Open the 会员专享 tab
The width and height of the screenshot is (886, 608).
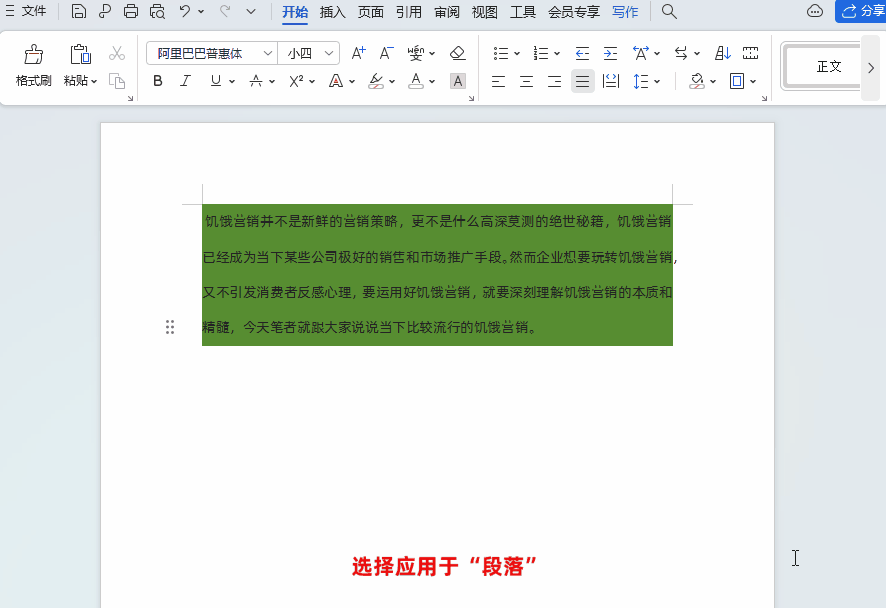pos(574,12)
